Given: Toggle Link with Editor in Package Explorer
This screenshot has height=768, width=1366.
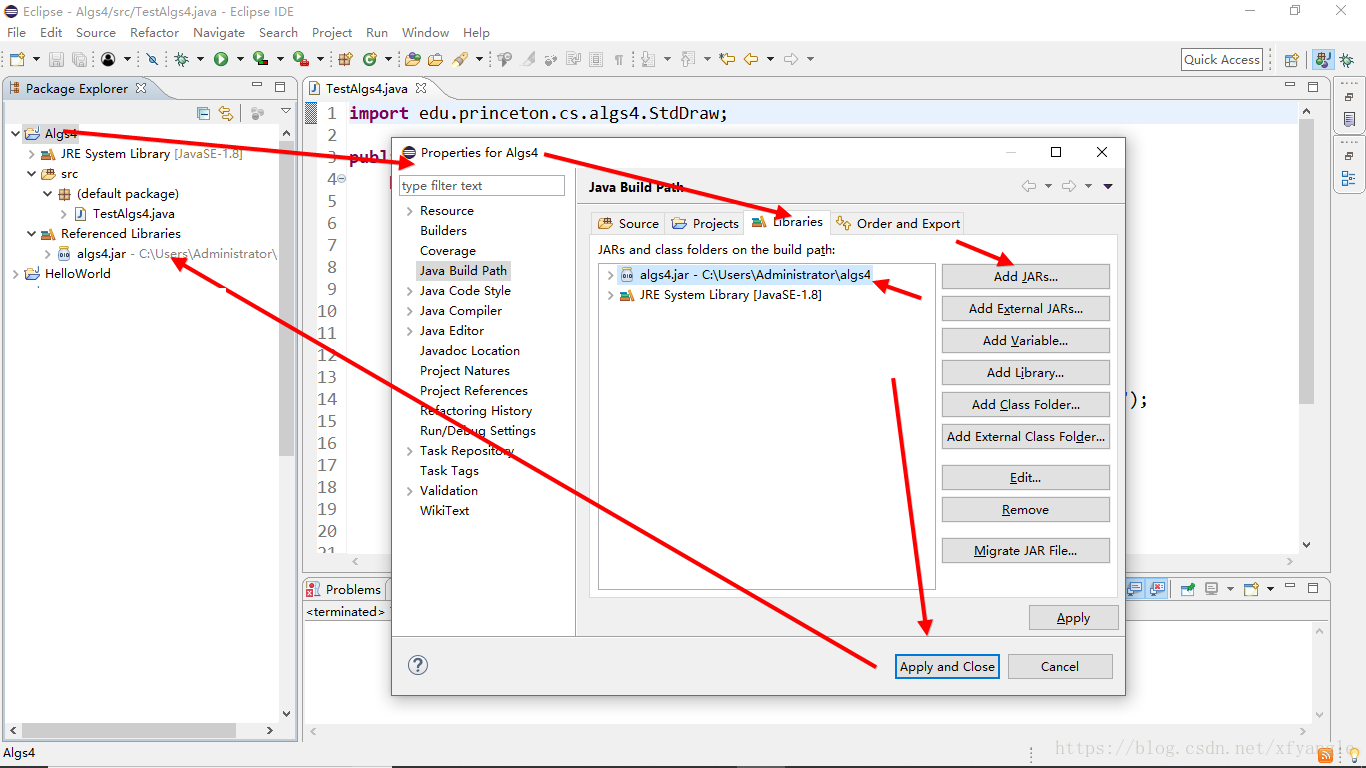Looking at the screenshot, I should (226, 113).
